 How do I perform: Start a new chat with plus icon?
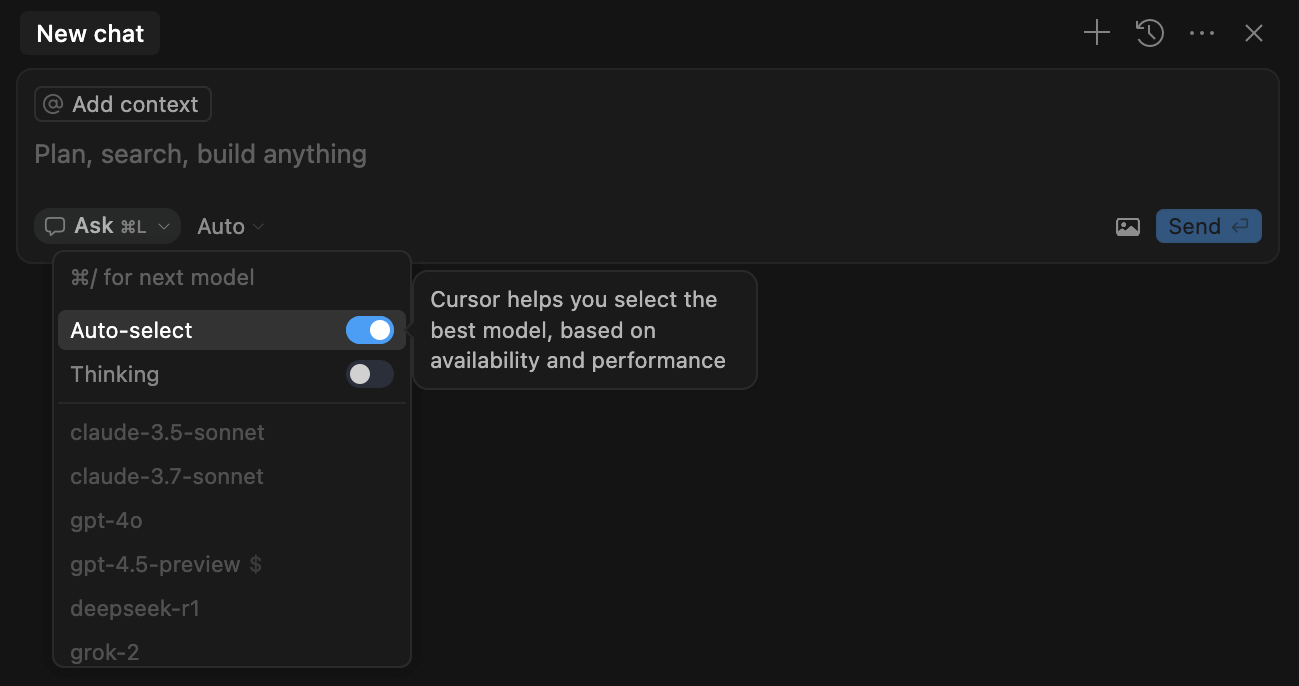point(1097,33)
